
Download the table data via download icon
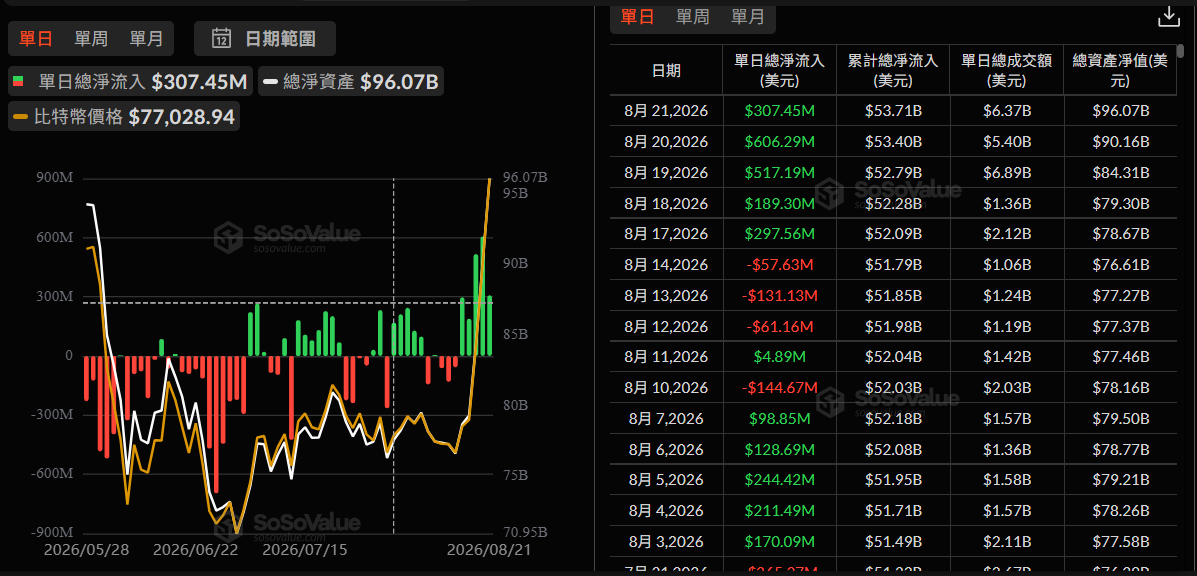1170,16
